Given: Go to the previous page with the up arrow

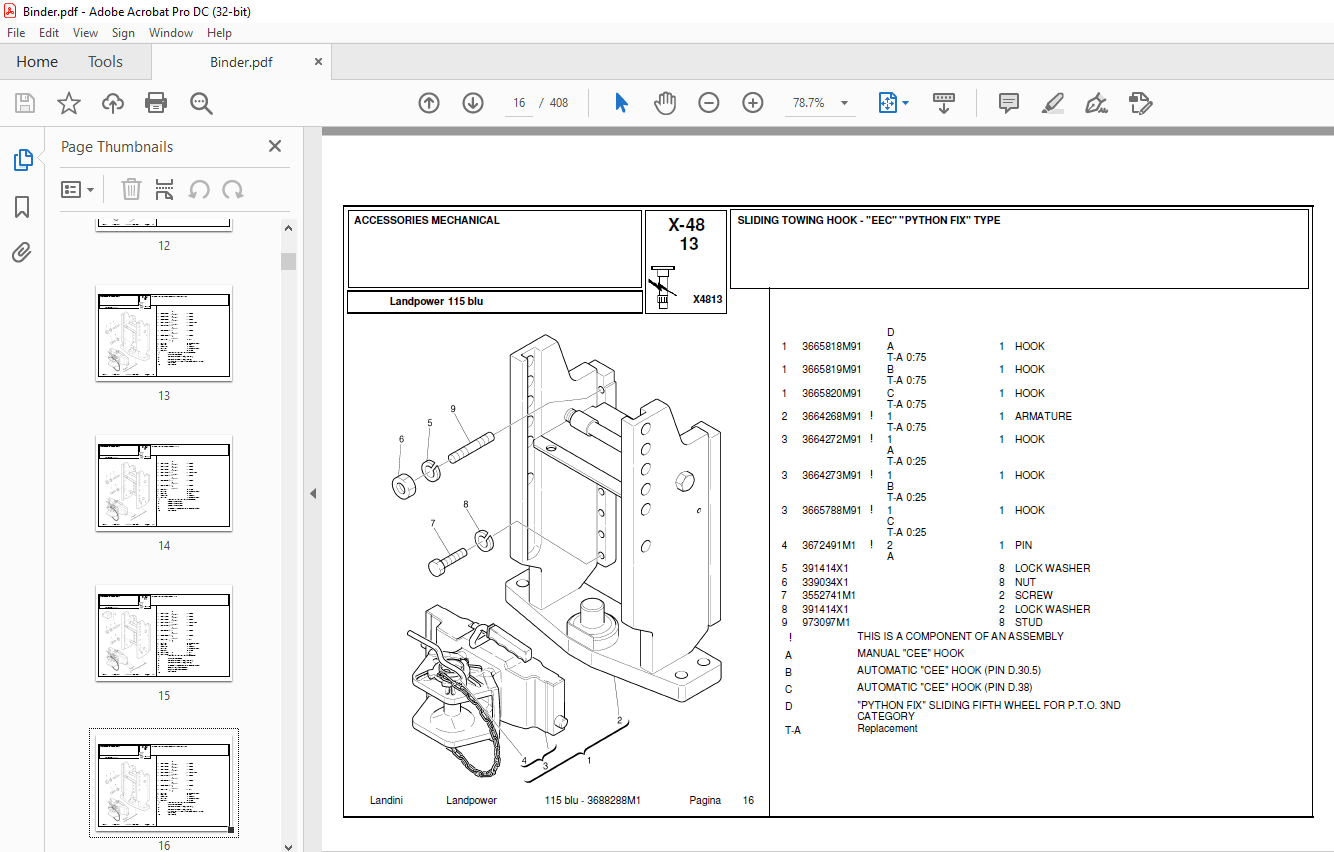Looking at the screenshot, I should 429,103.
